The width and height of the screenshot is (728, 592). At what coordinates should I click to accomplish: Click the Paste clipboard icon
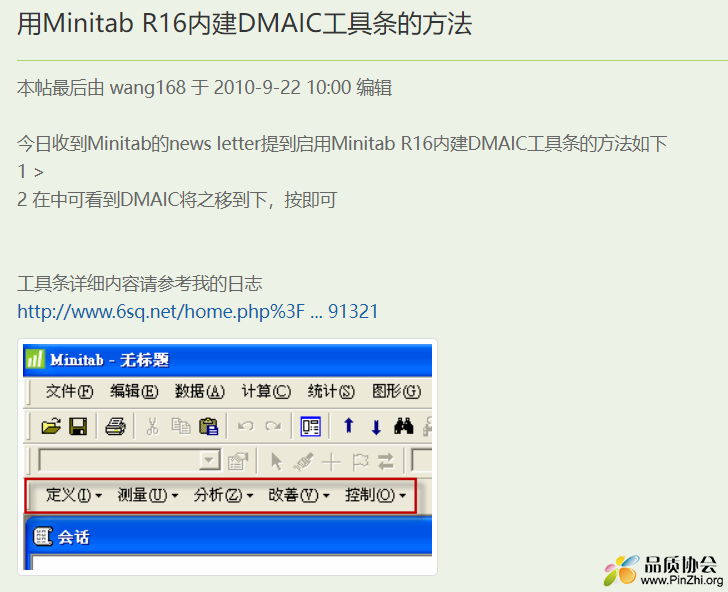point(208,426)
